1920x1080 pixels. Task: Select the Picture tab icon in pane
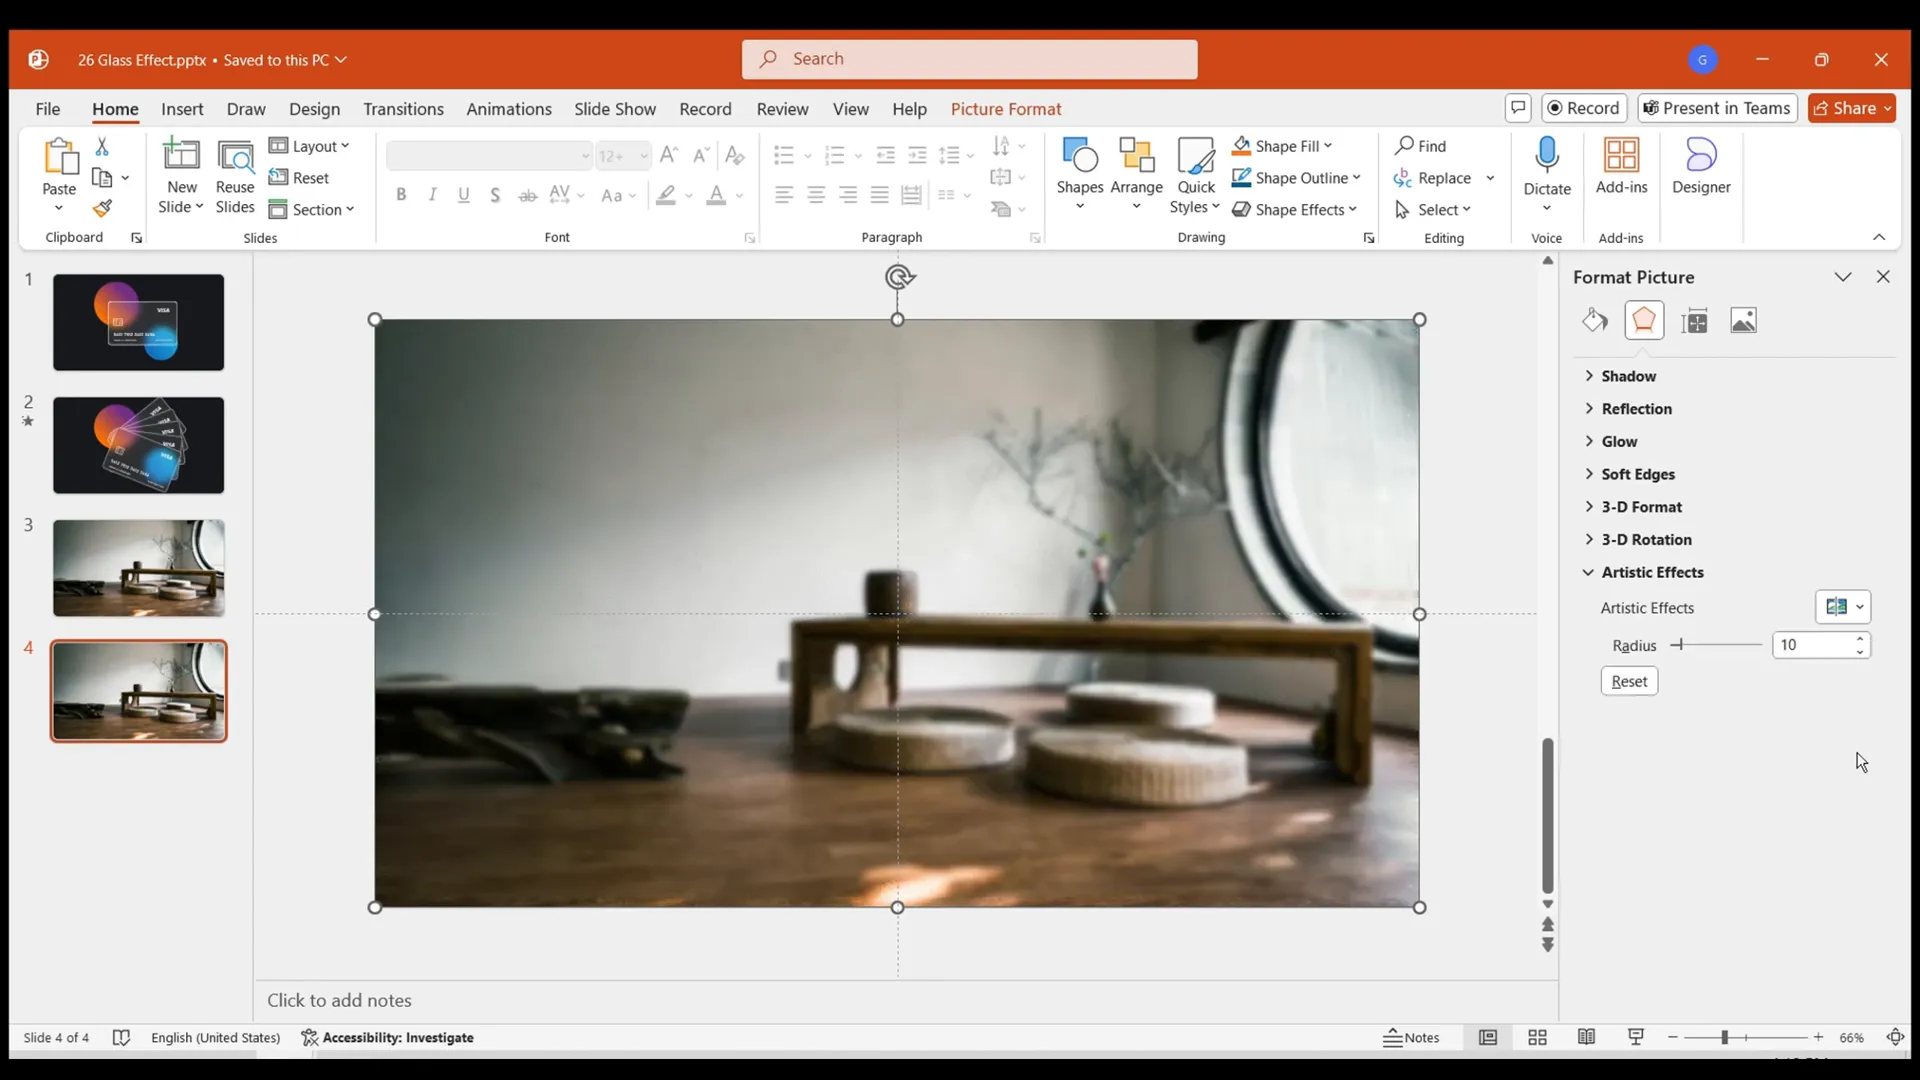point(1743,320)
